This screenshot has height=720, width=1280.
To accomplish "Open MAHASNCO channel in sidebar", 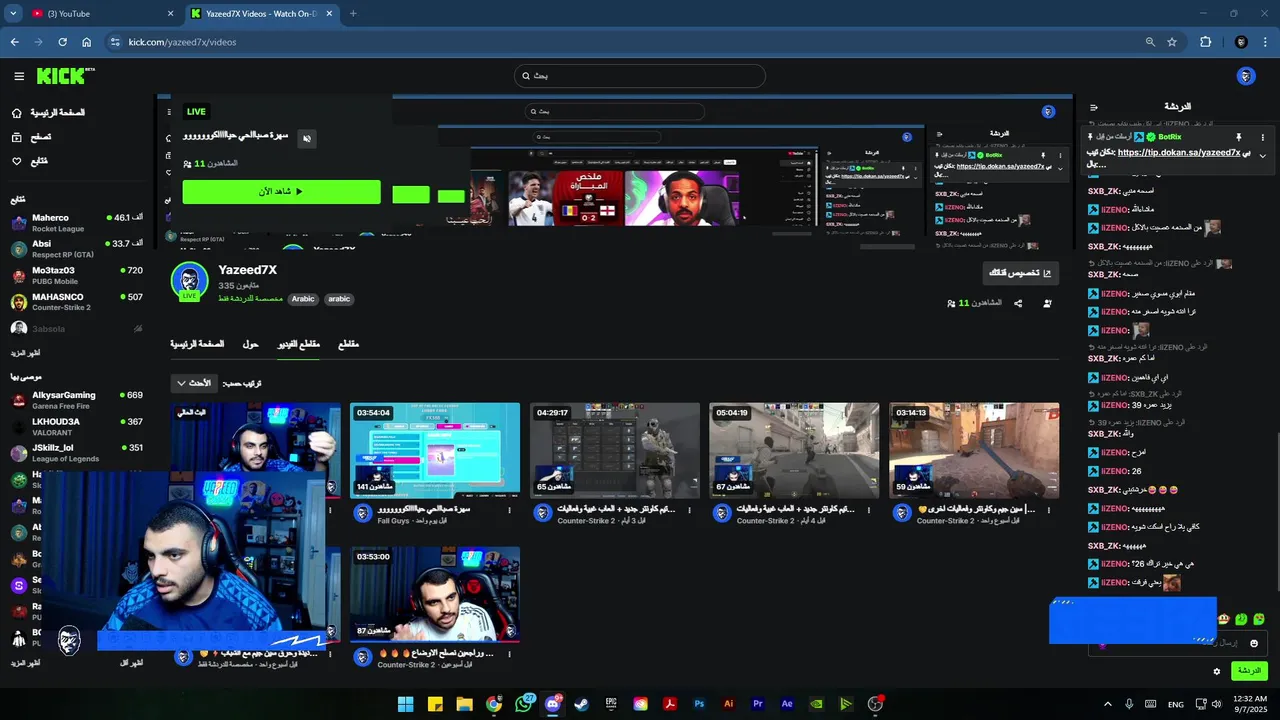I will (76, 301).
